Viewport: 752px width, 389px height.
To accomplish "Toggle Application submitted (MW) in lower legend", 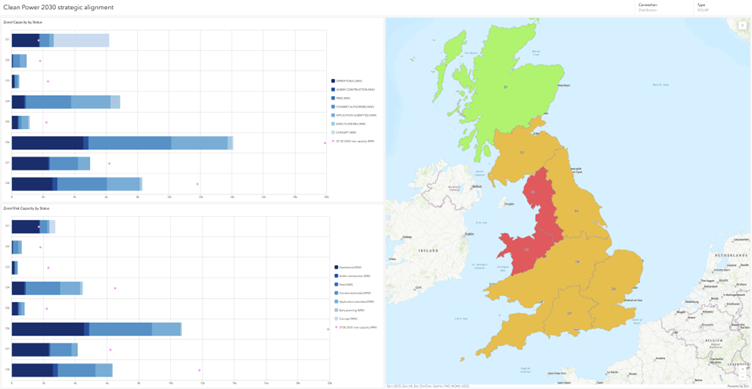I will (x=354, y=301).
